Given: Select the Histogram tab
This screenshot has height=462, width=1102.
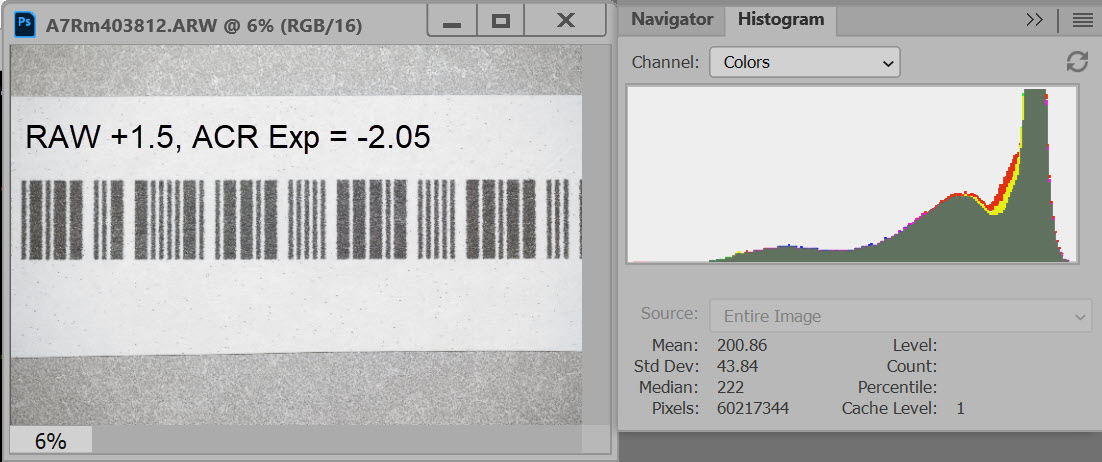Looking at the screenshot, I should point(781,19).
